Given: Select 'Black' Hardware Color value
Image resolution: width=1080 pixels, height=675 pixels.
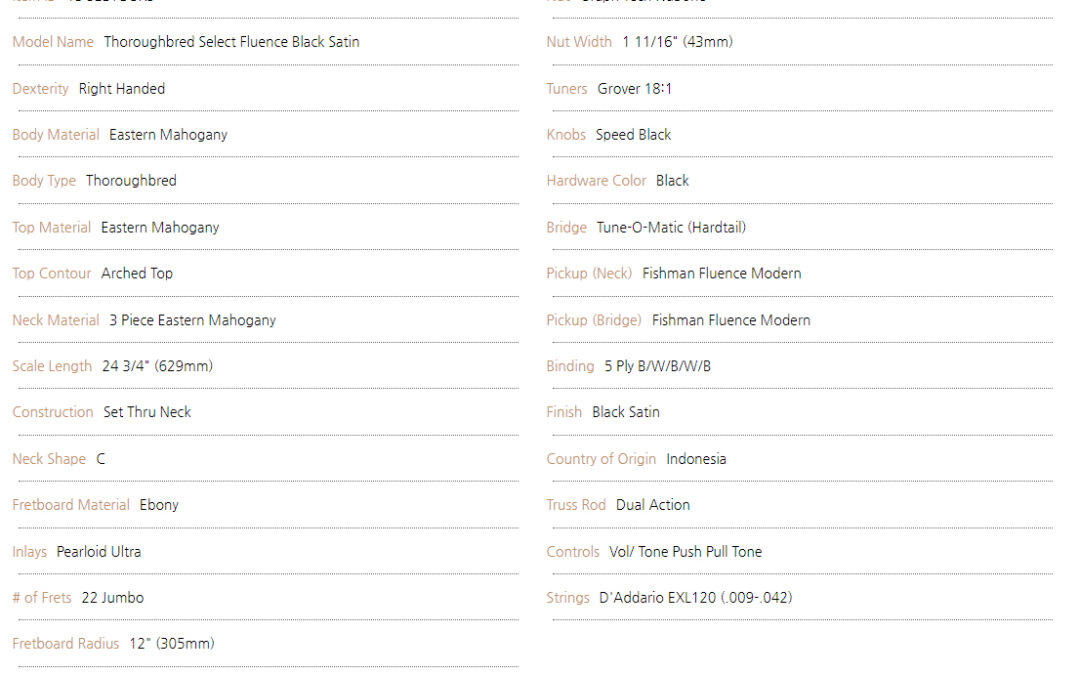Looking at the screenshot, I should (x=672, y=181).
